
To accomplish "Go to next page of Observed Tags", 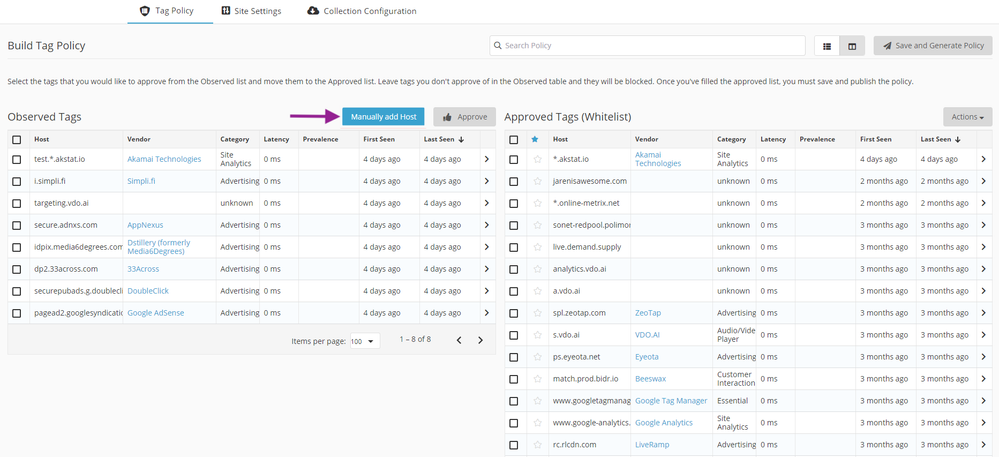I will [480, 340].
